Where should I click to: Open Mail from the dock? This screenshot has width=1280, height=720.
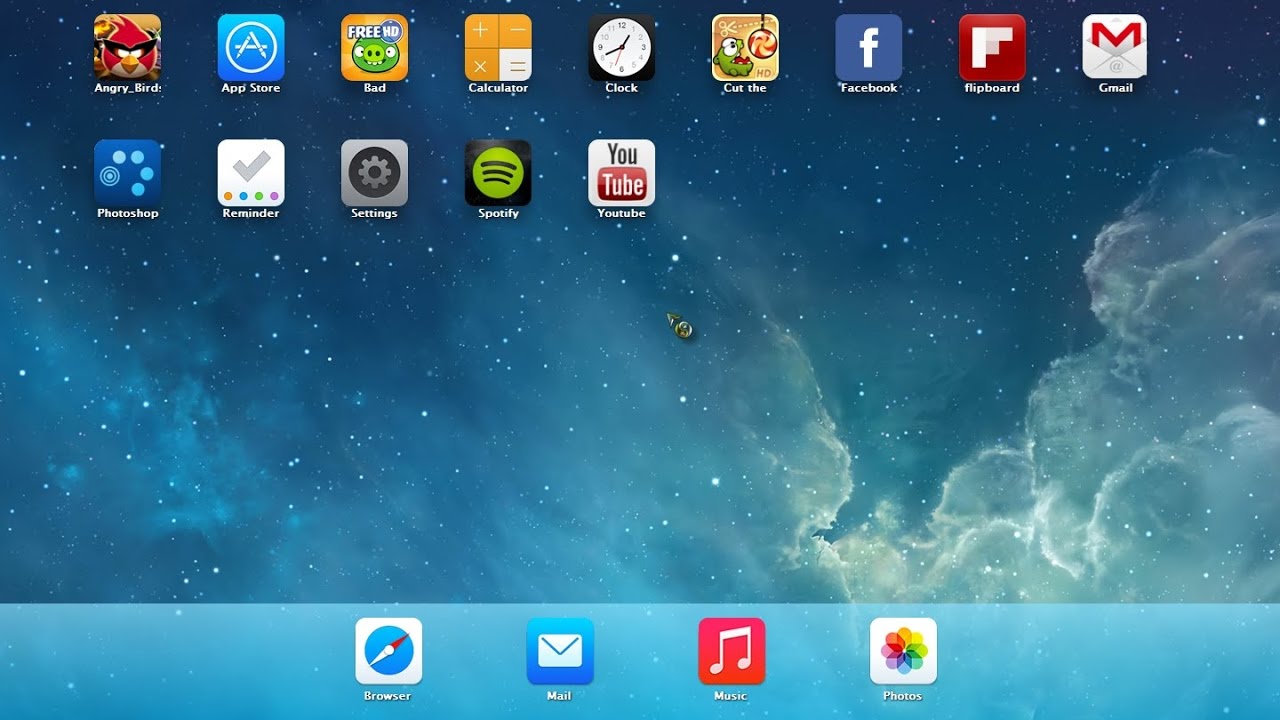[x=560, y=651]
